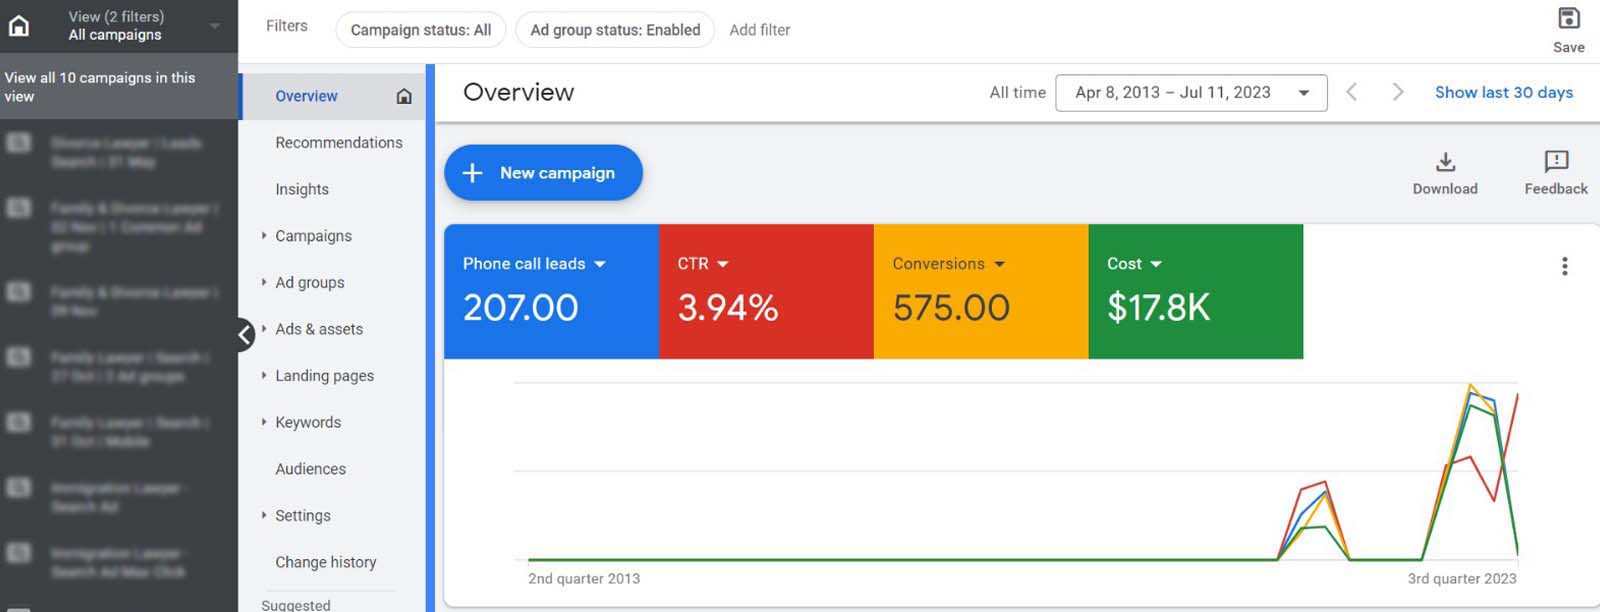The height and width of the screenshot is (612, 1600).
Task: Expand the Keywords navigation item
Action: [264, 422]
